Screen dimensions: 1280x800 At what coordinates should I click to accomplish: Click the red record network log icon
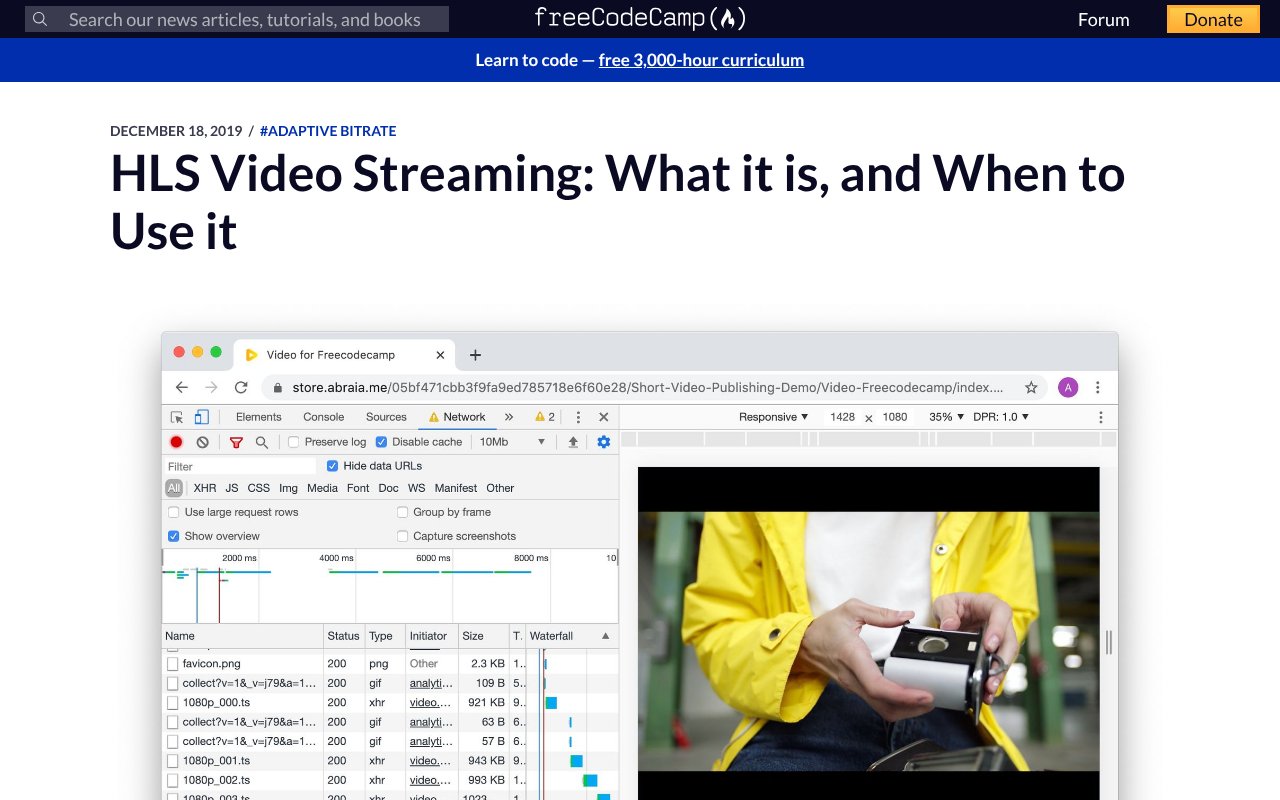pos(177,442)
